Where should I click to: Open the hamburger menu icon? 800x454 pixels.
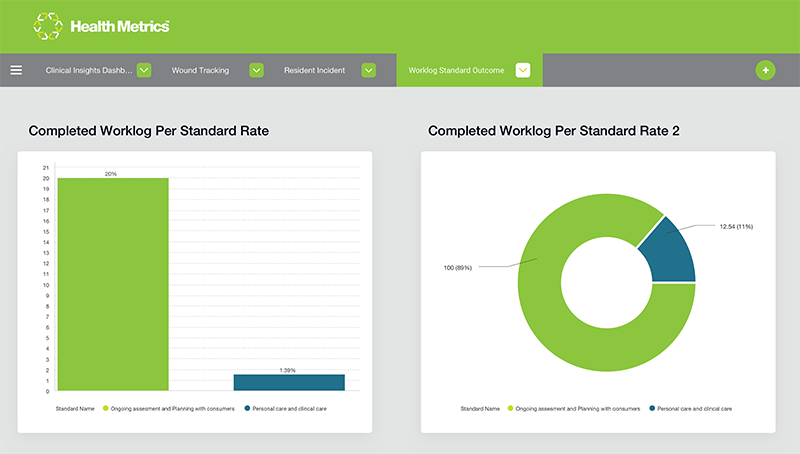point(16,70)
